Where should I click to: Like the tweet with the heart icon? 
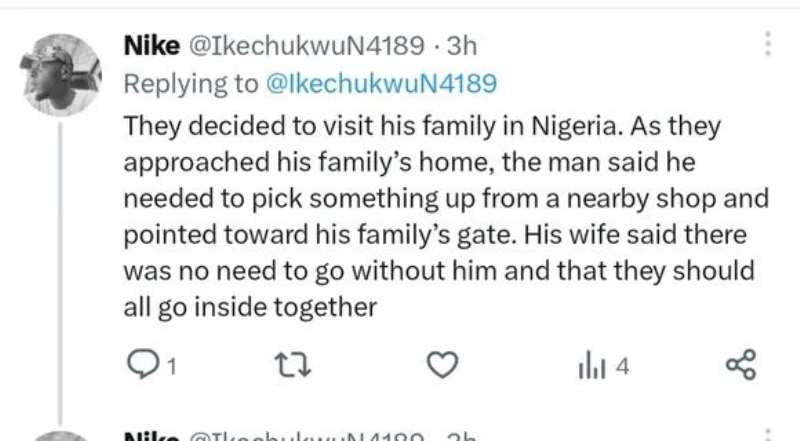pos(442,365)
